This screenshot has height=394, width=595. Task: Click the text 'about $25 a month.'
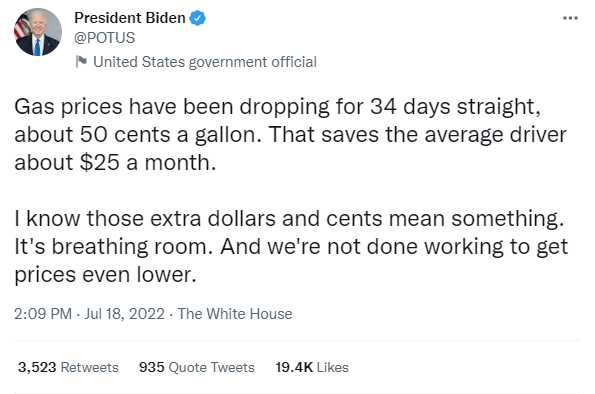115,162
